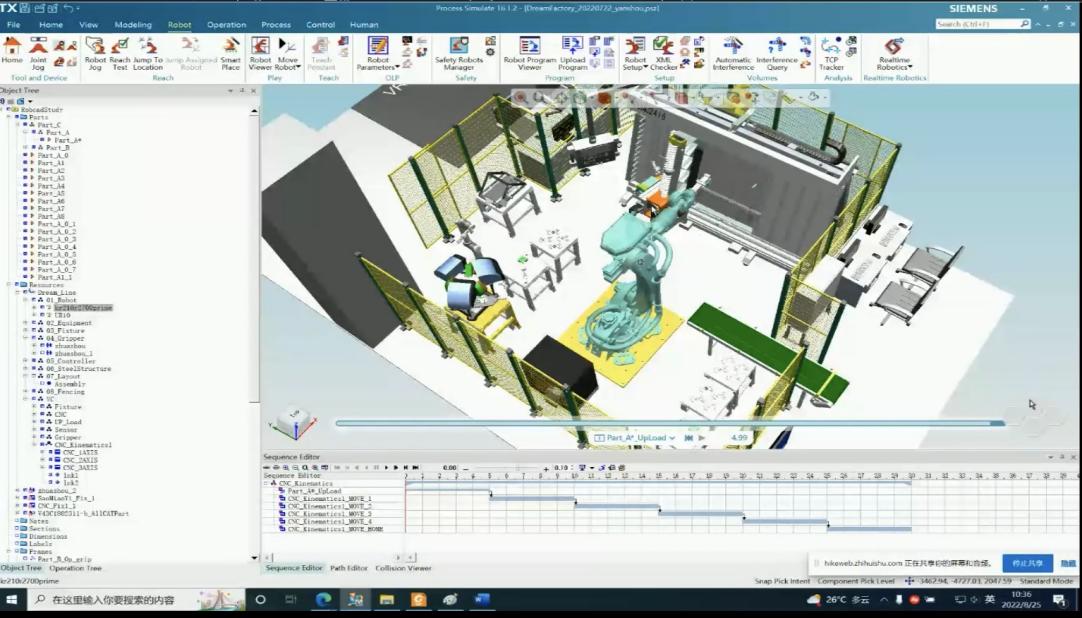The image size is (1082, 618).
Task: Click the ribbon Search input field
Action: (x=977, y=24)
